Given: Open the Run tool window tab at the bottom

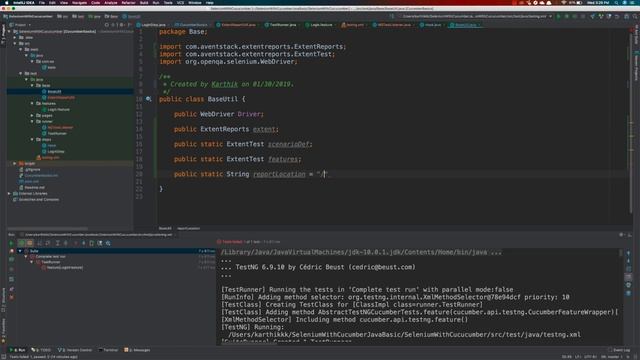Looking at the screenshot, I should [x=17, y=350].
